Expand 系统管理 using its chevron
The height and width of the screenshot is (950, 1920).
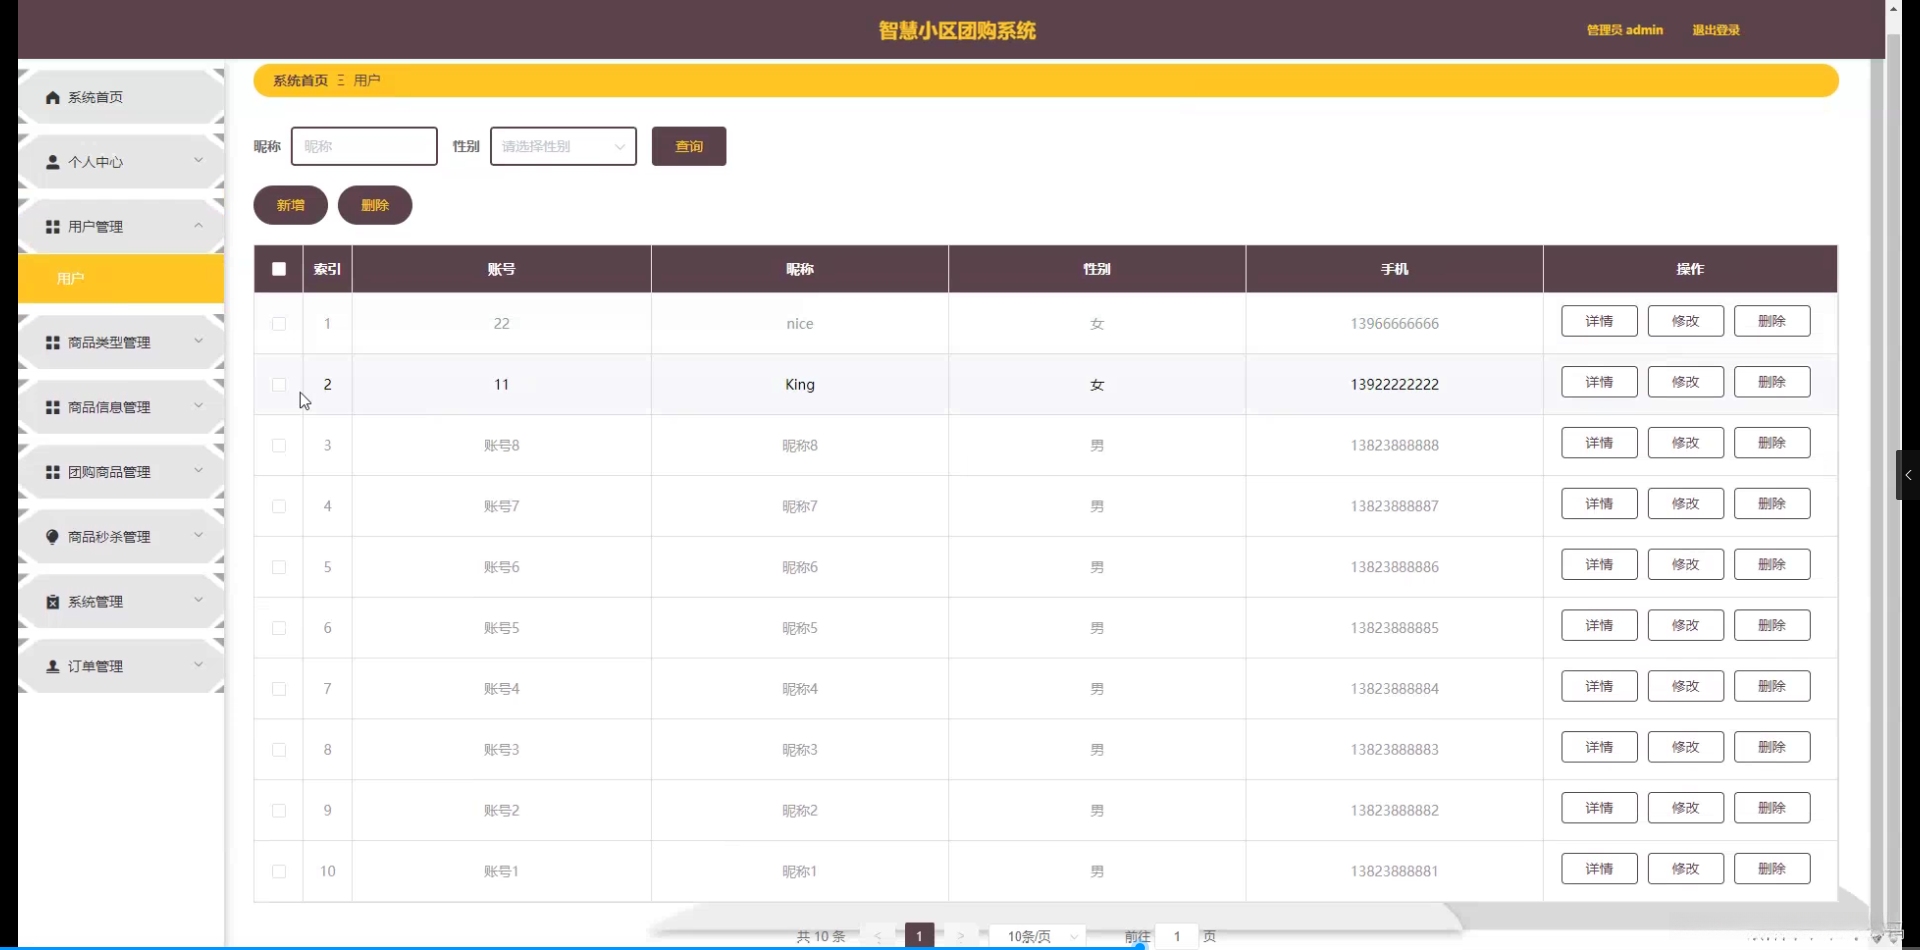[198, 600]
